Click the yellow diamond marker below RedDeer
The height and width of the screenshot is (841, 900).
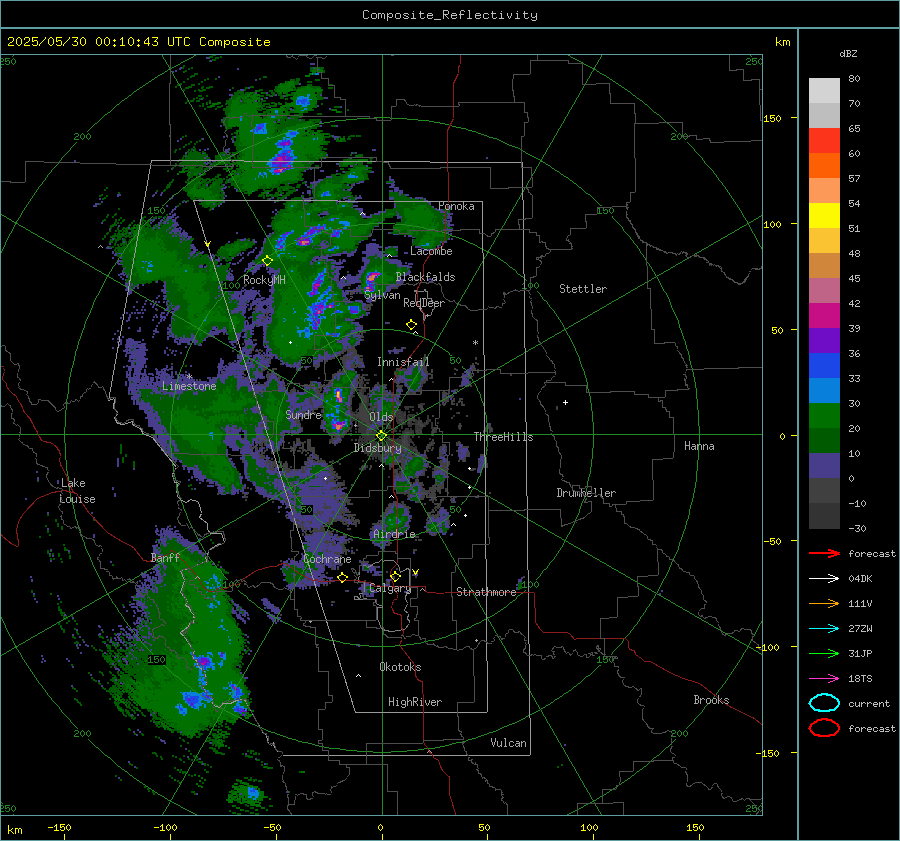(x=411, y=325)
